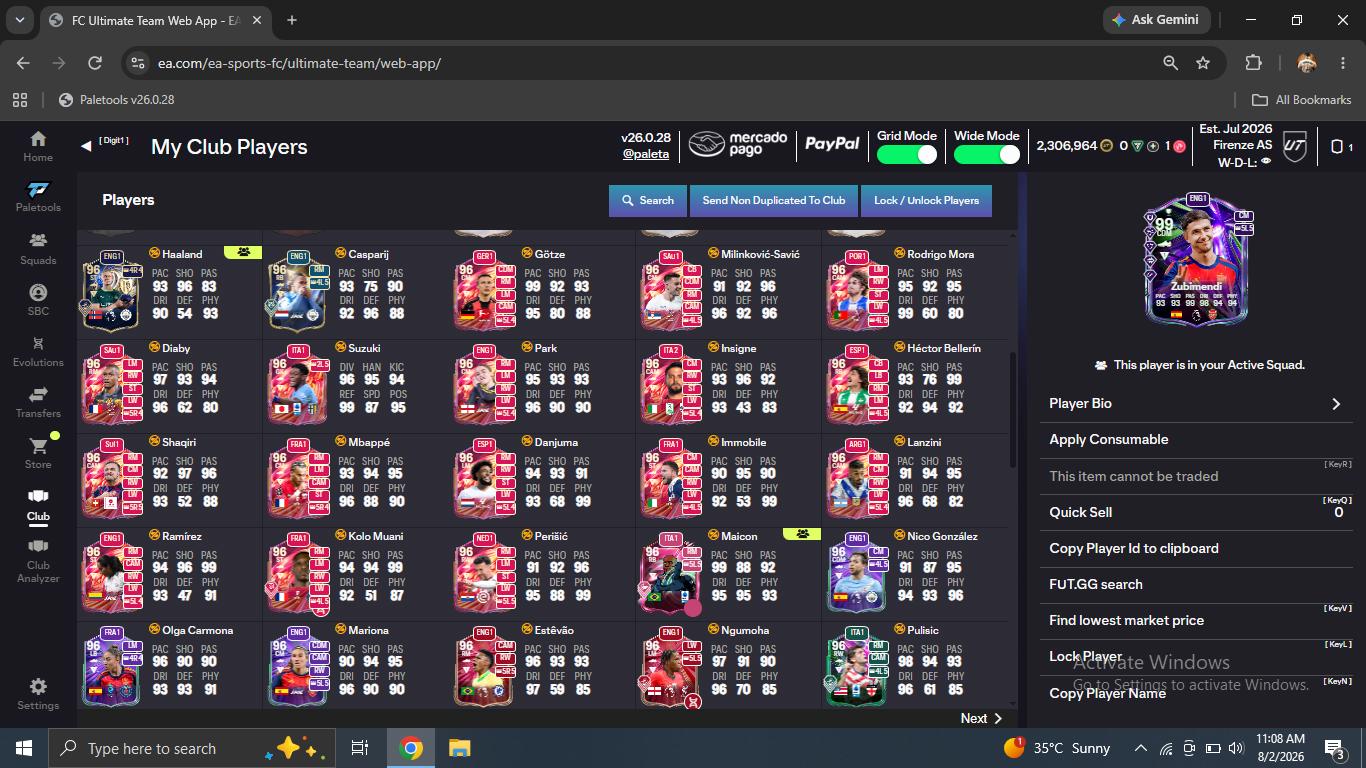Viewport: 1366px width, 768px height.
Task: Choose Find lowest market price
Action: pyautogui.click(x=1196, y=620)
